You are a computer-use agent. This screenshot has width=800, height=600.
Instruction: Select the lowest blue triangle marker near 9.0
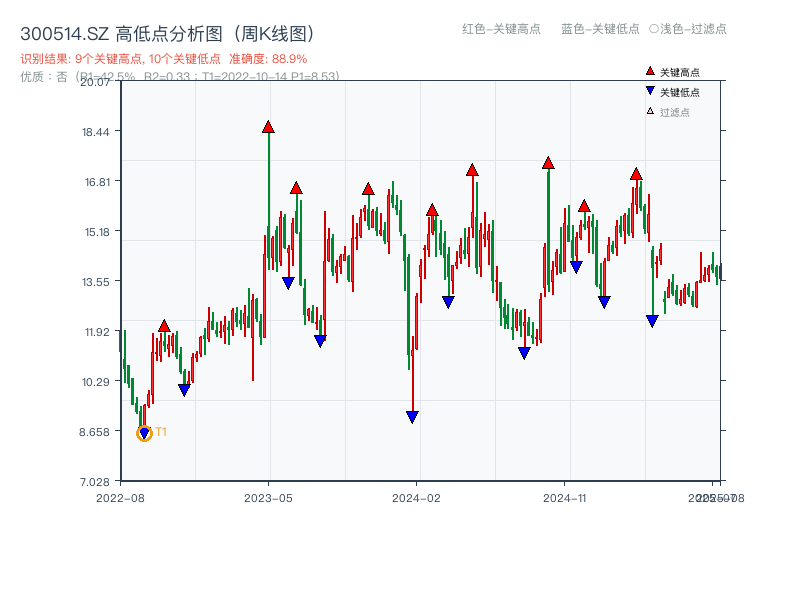click(x=414, y=418)
